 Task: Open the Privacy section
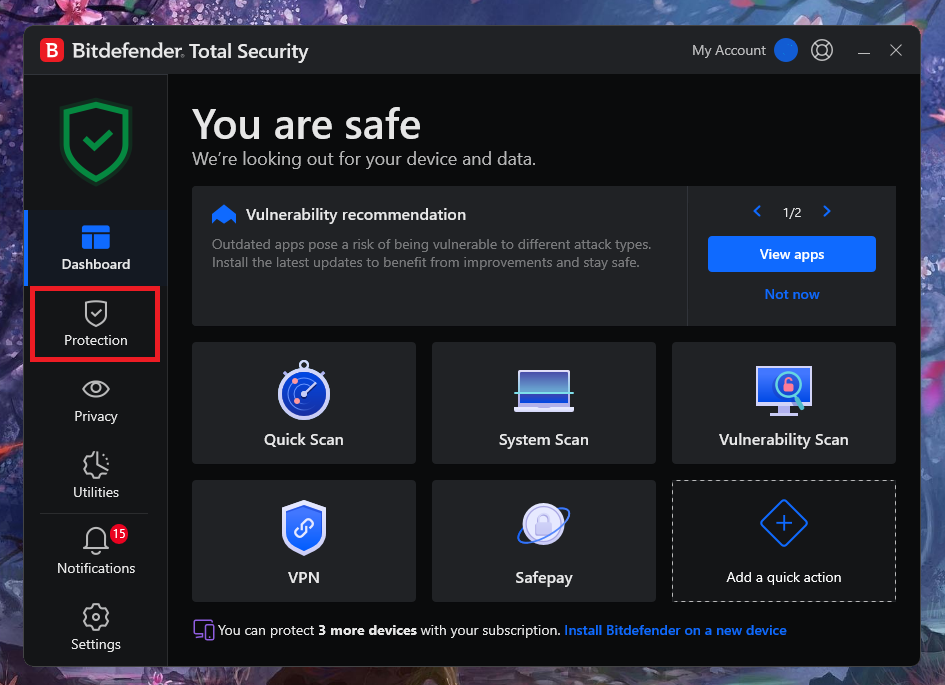(96, 401)
